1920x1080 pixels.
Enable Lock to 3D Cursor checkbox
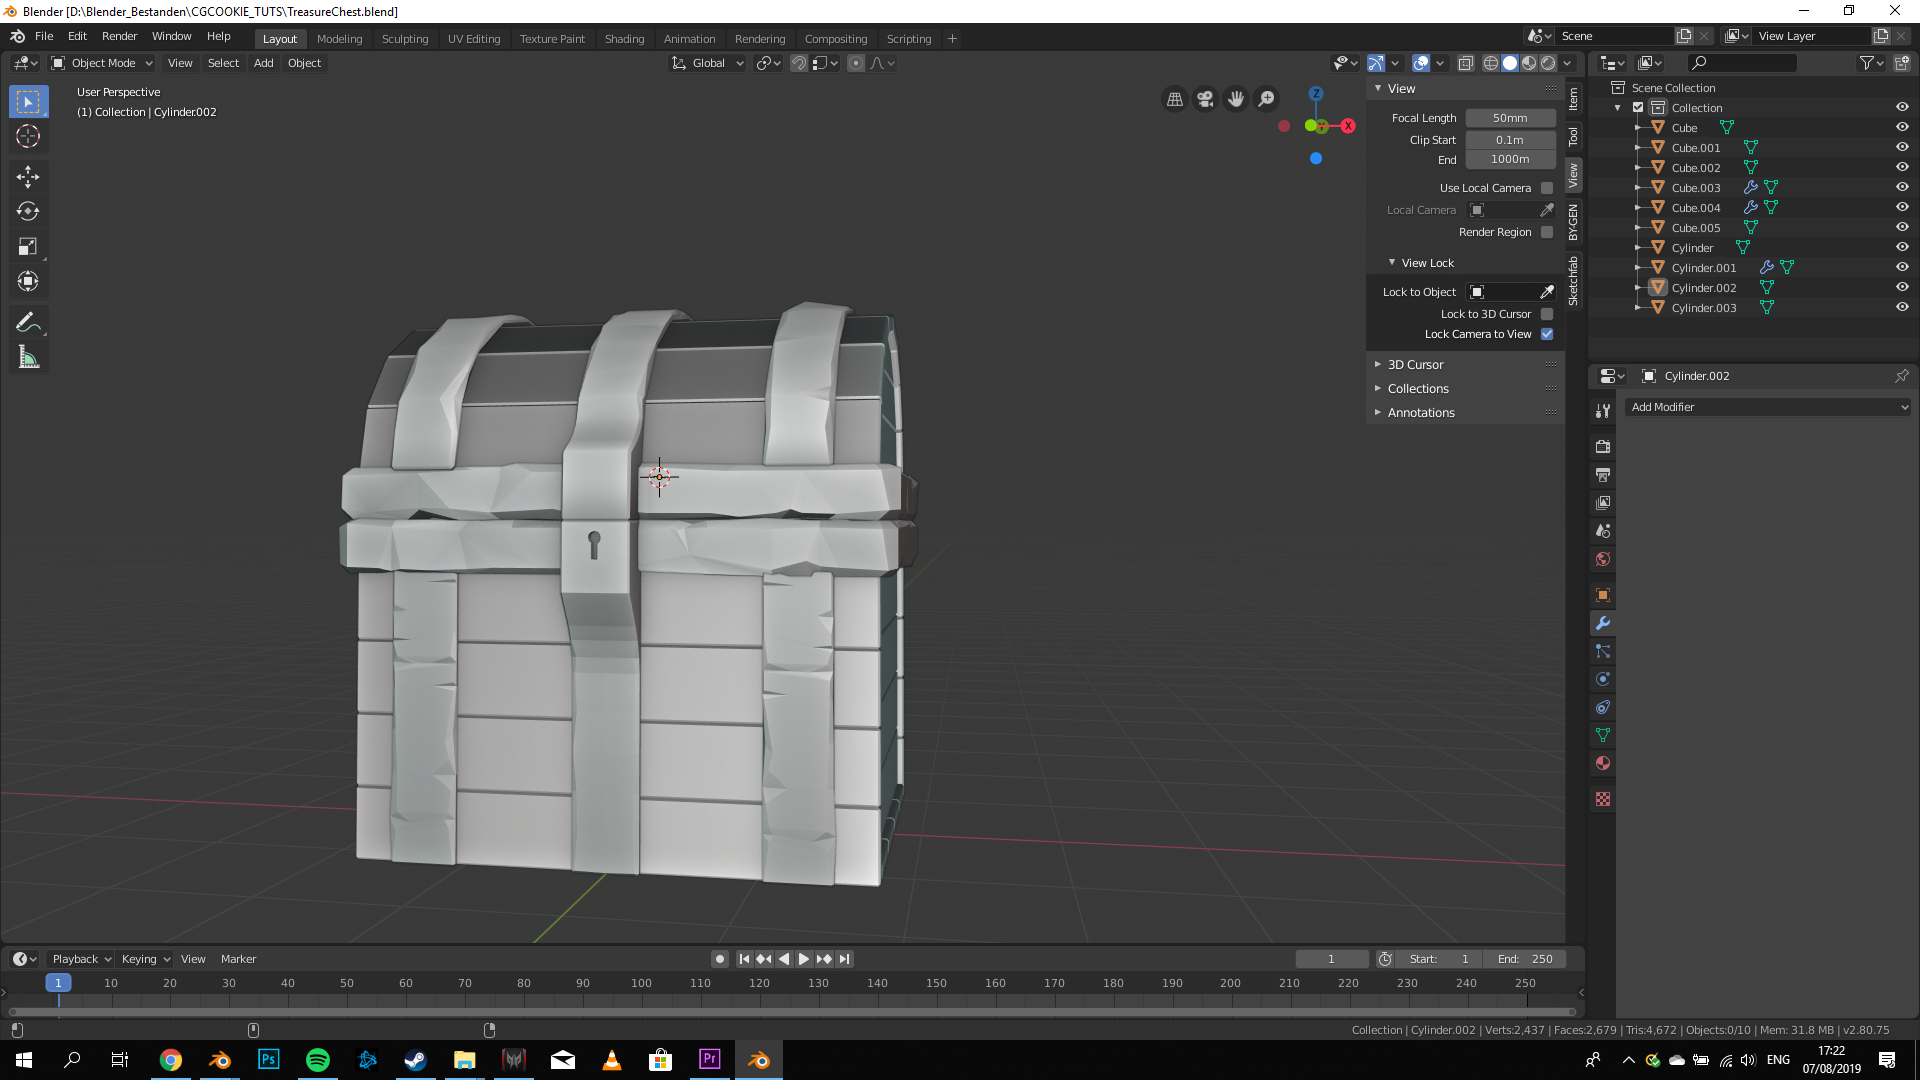1547,314
